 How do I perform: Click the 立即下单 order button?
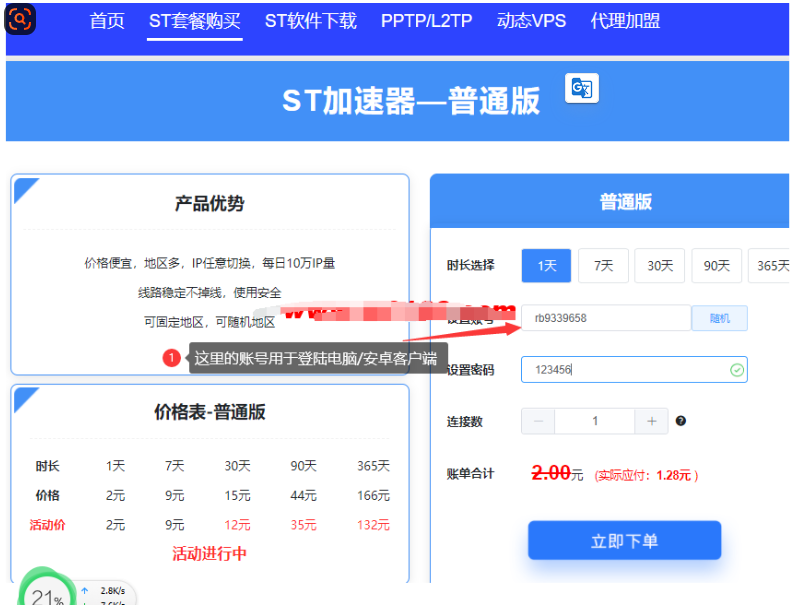[624, 541]
